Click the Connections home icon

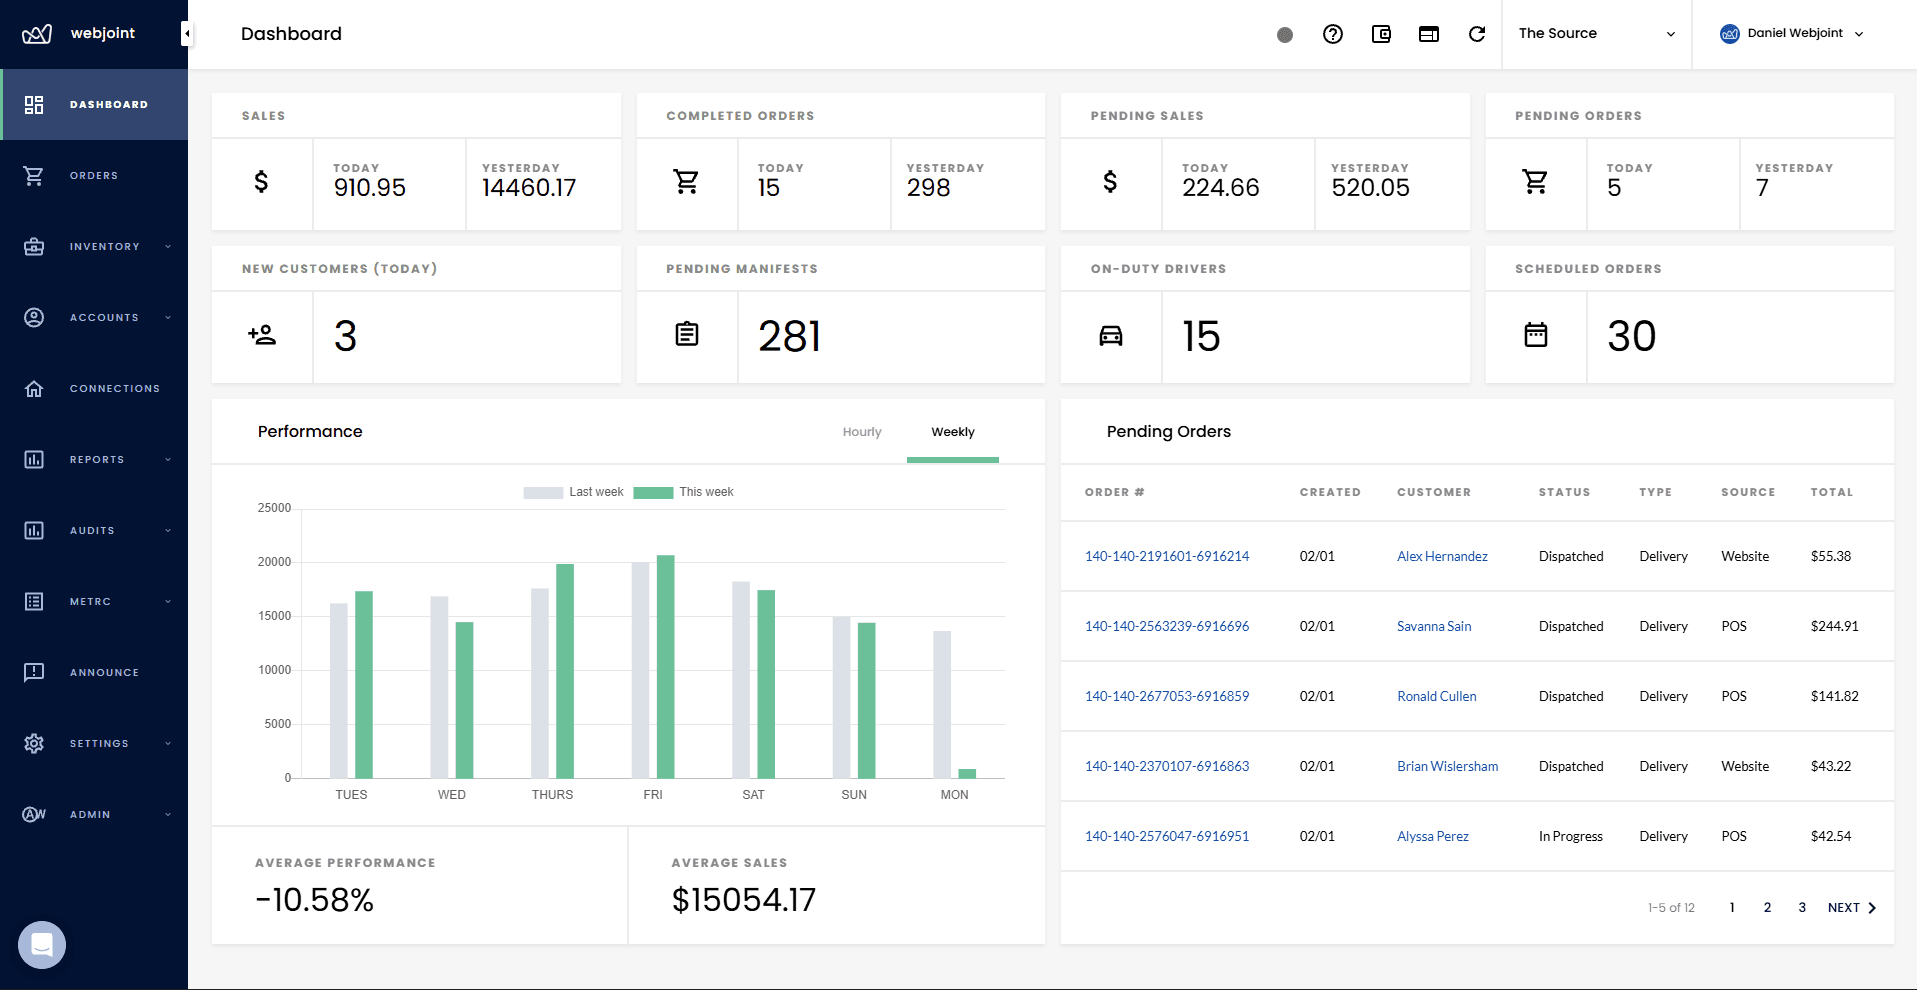tap(34, 388)
